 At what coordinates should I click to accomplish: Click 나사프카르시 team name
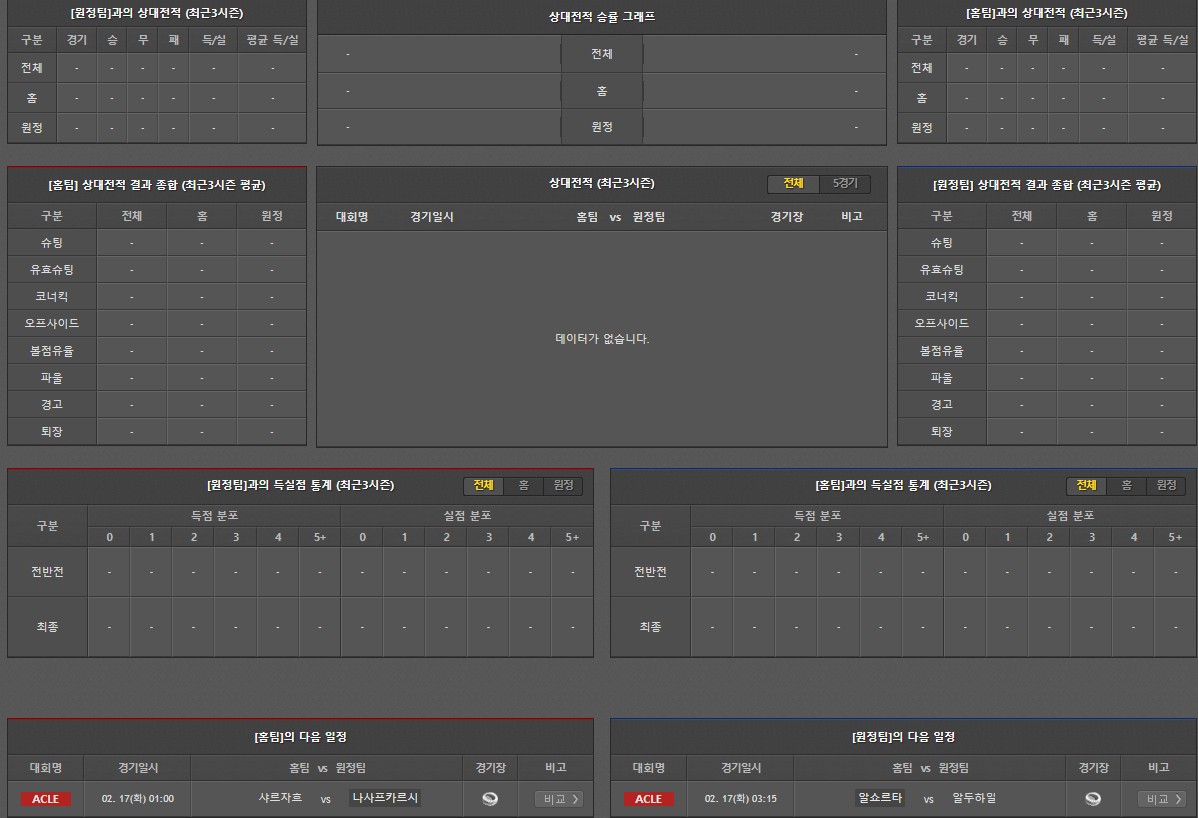(385, 798)
